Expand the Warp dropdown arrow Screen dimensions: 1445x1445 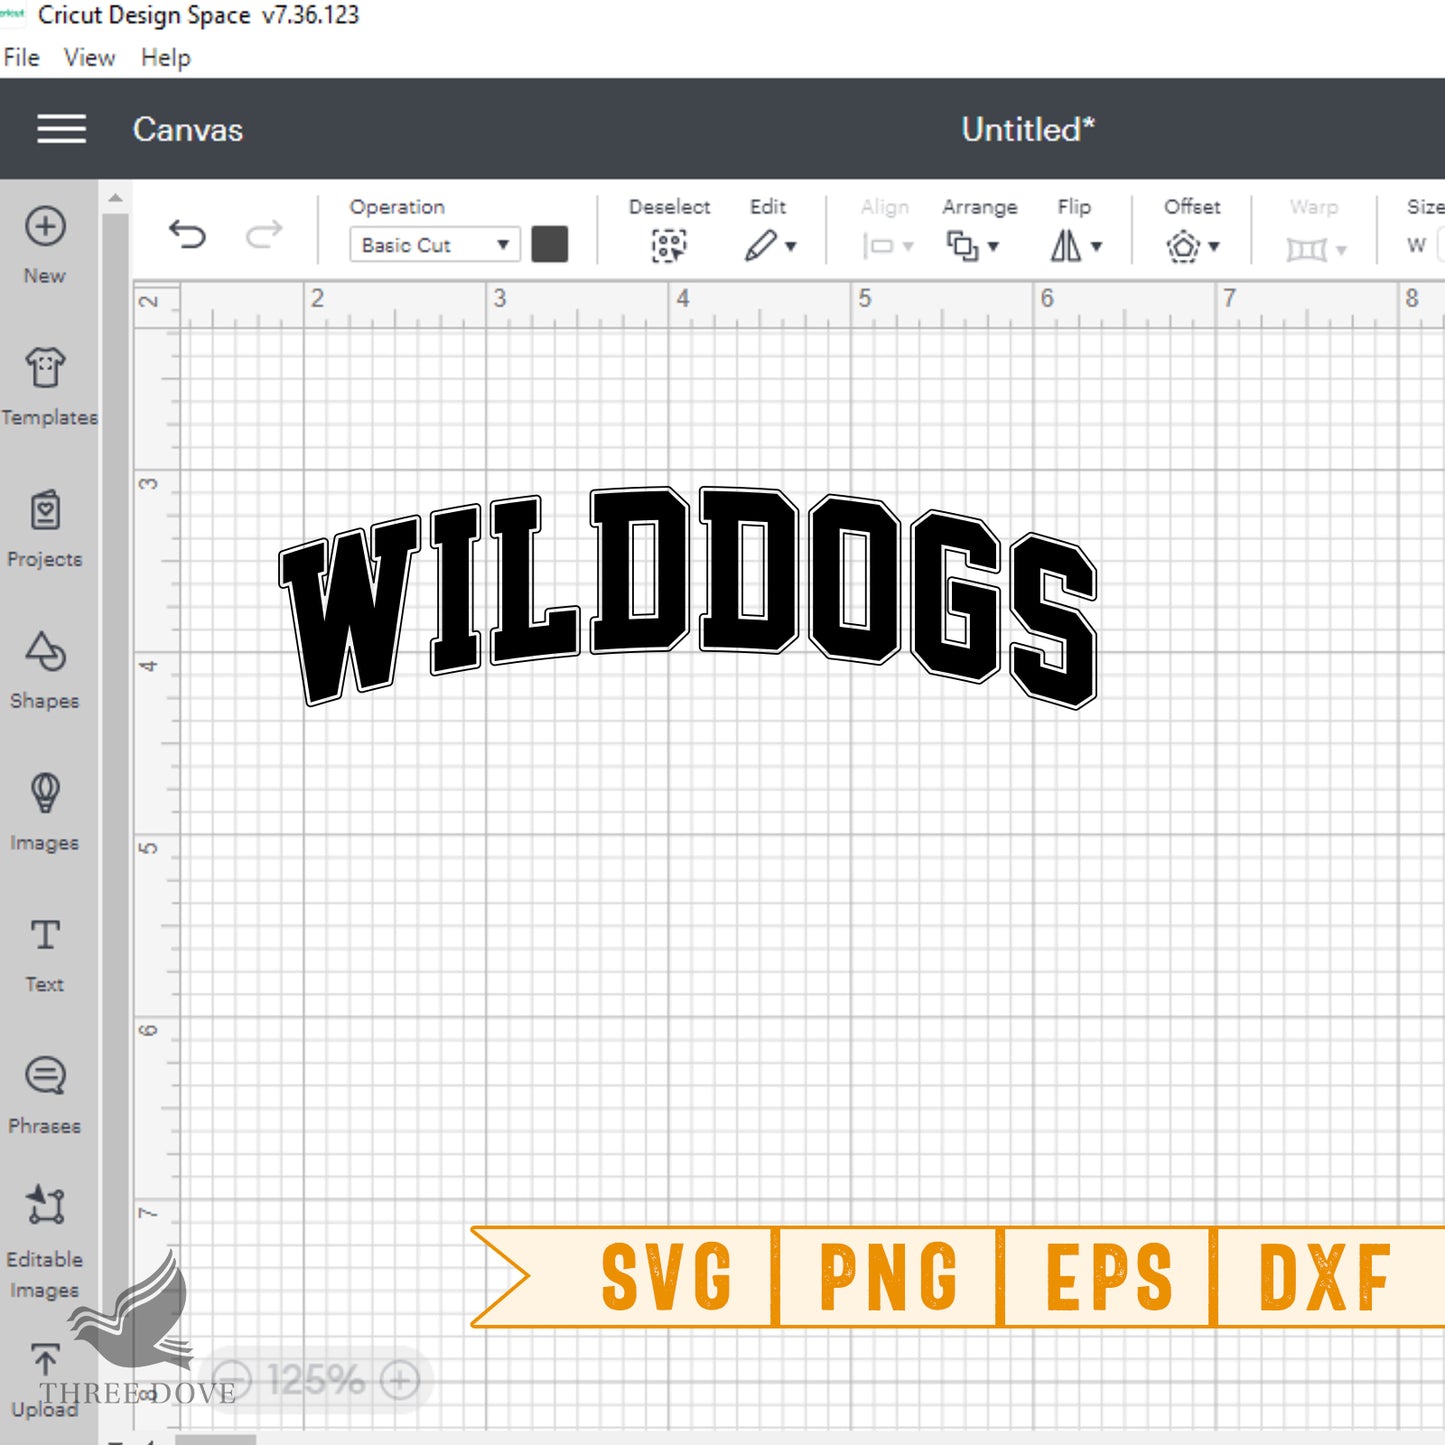1341,249
